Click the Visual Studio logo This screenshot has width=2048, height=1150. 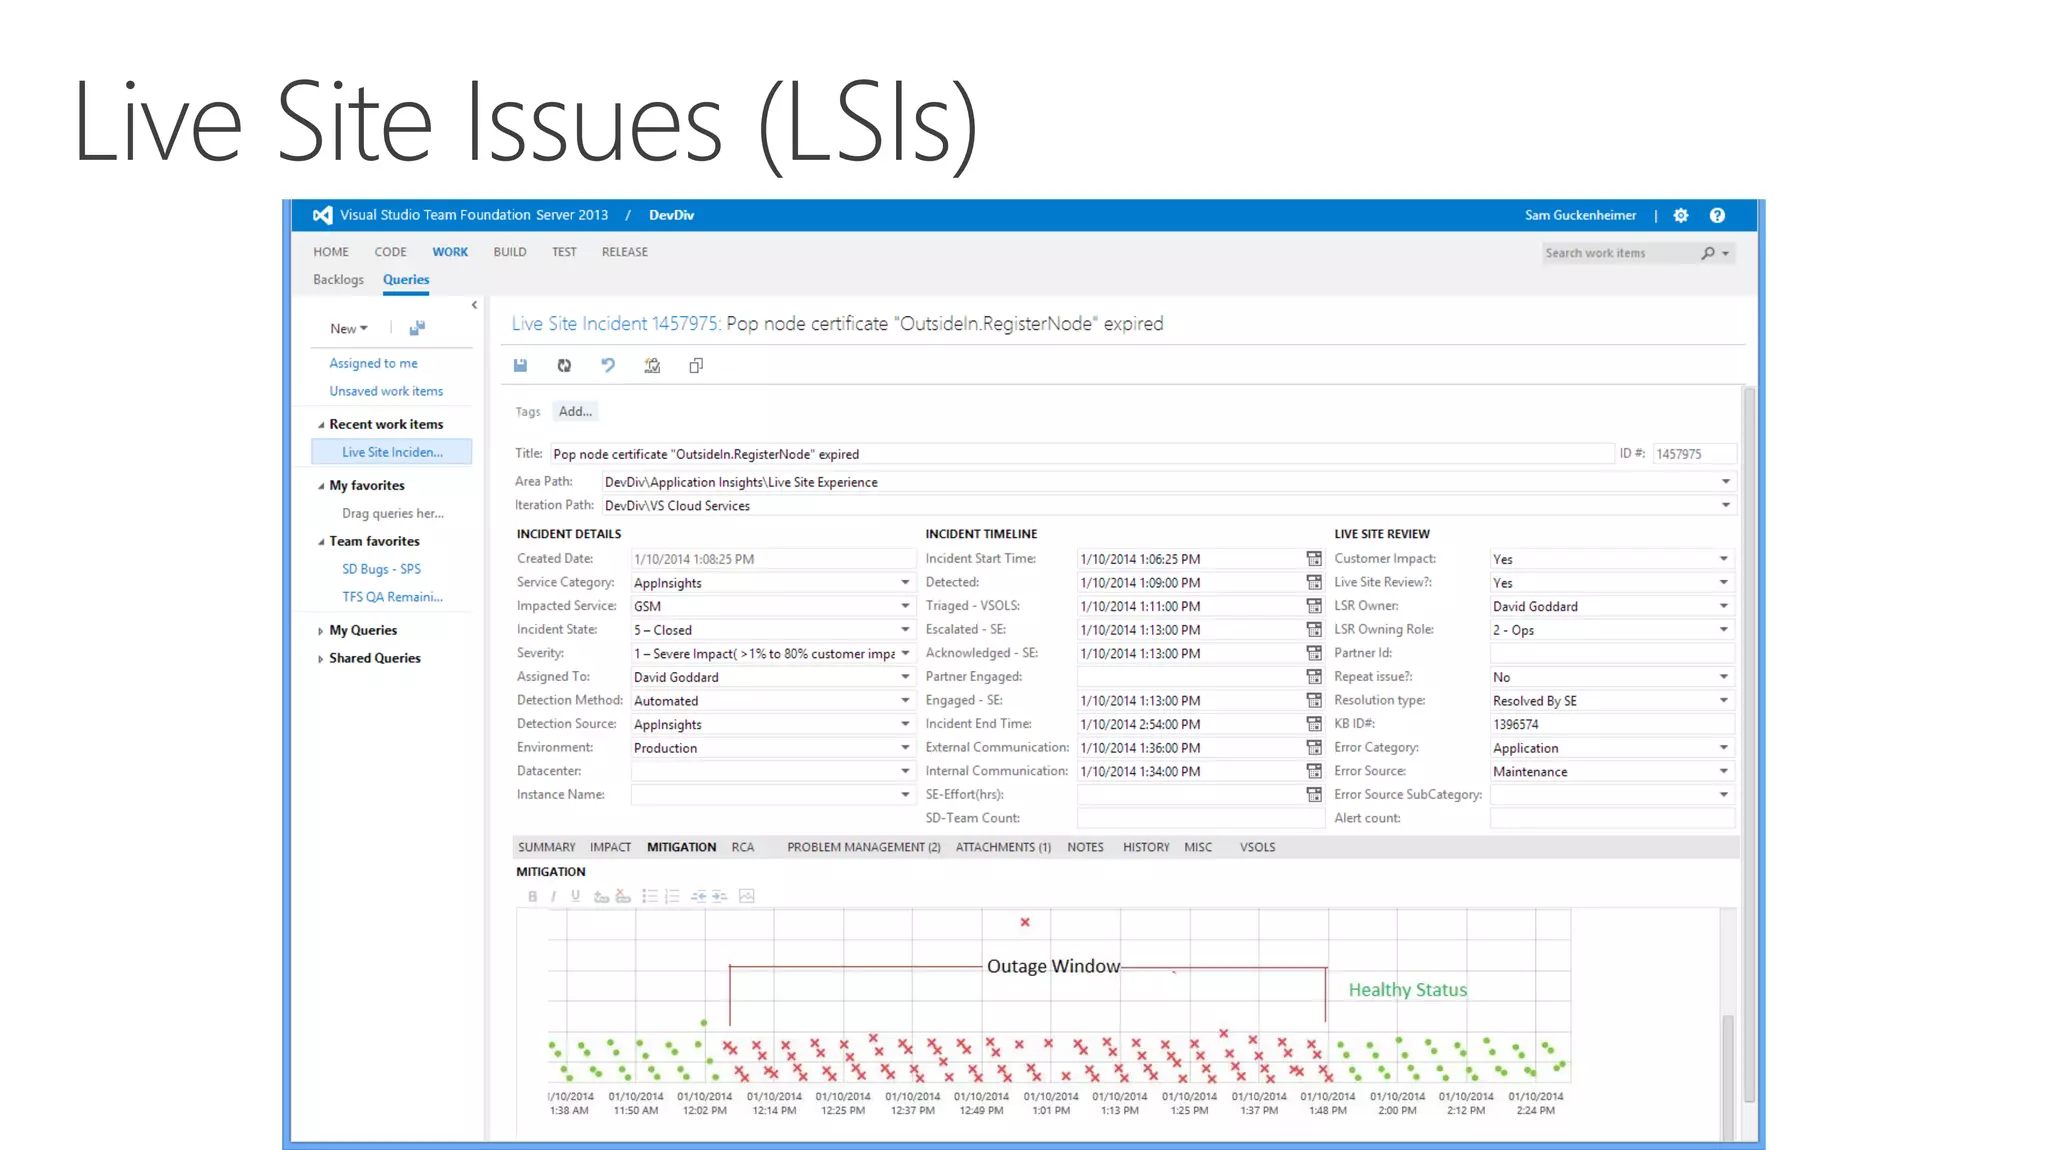click(322, 215)
